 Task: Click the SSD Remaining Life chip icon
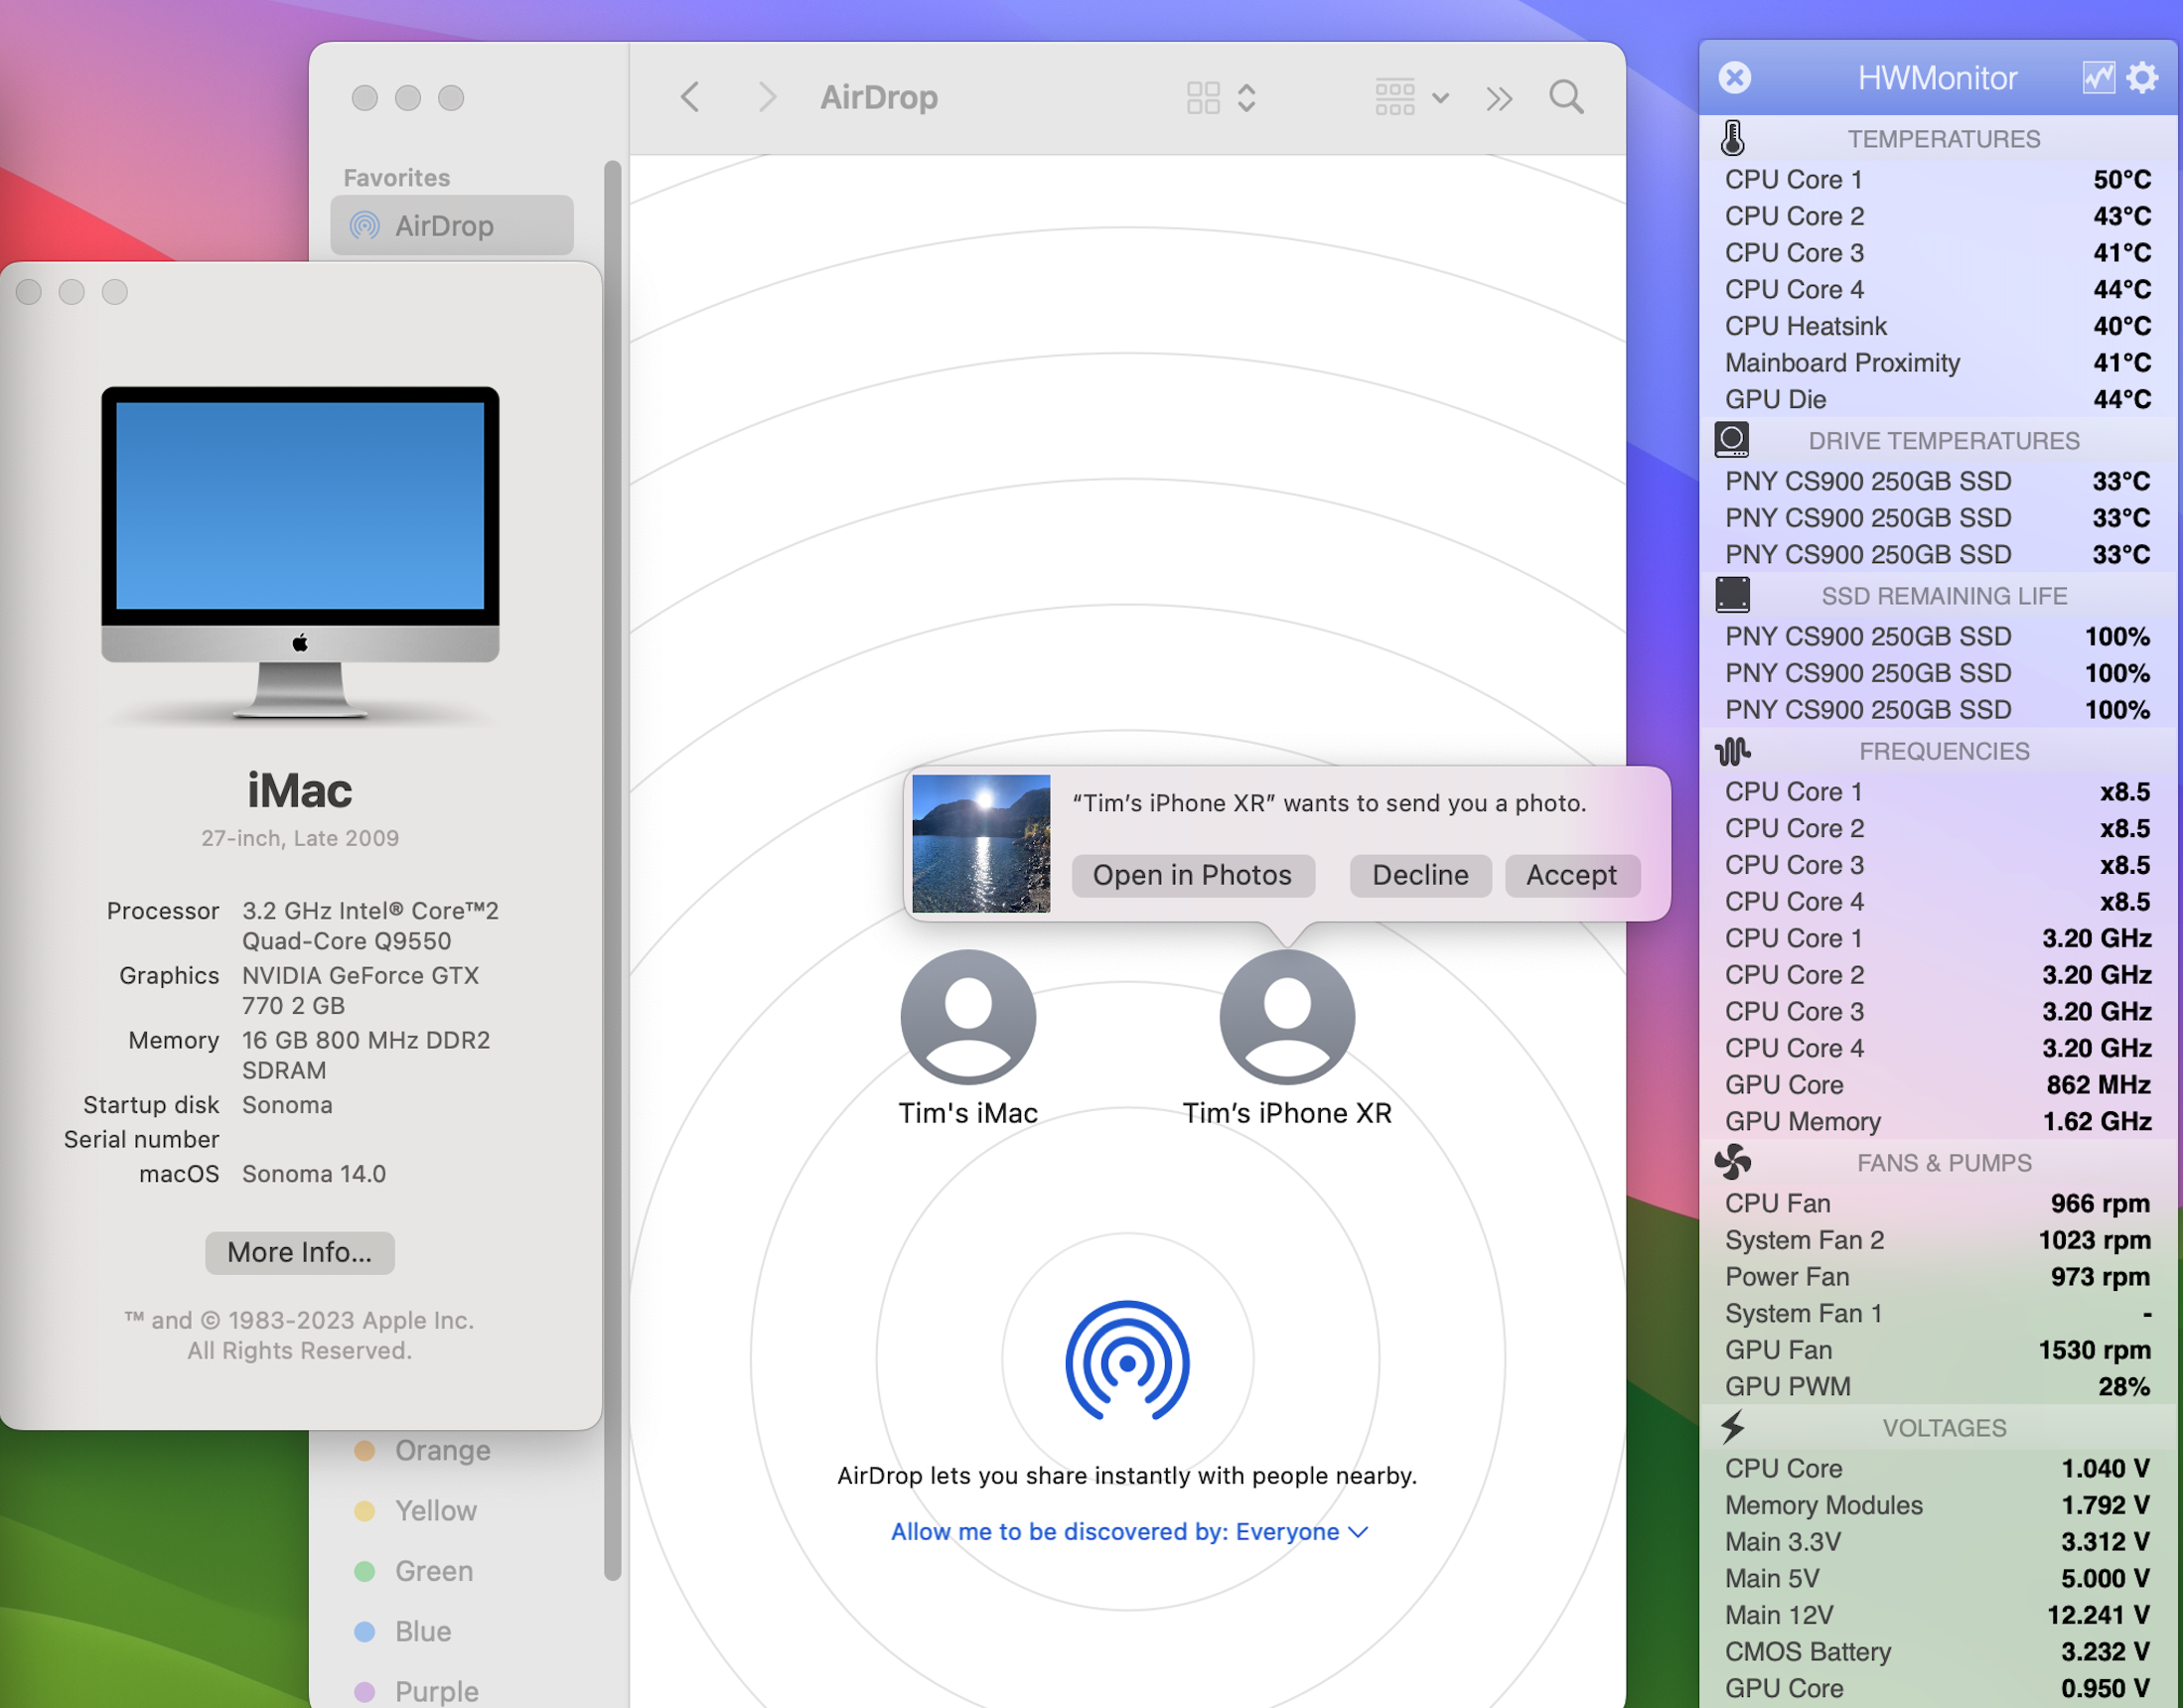pos(1732,595)
